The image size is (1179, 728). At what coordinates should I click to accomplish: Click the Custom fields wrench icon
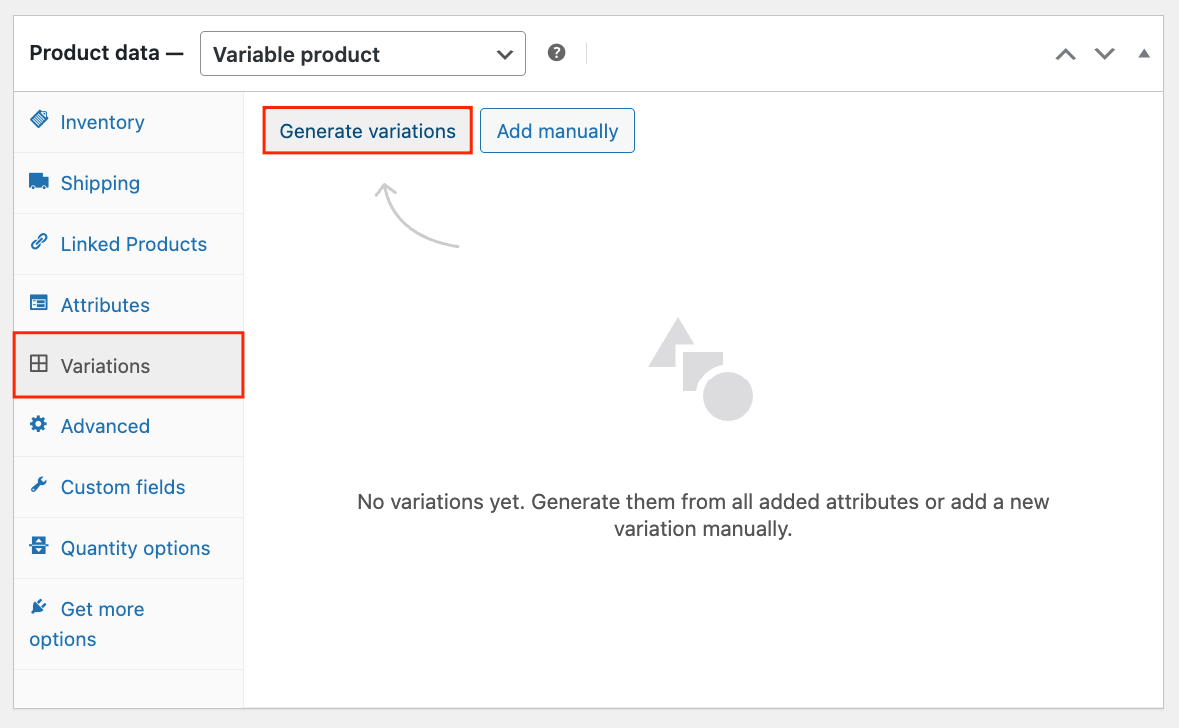[x=39, y=484]
